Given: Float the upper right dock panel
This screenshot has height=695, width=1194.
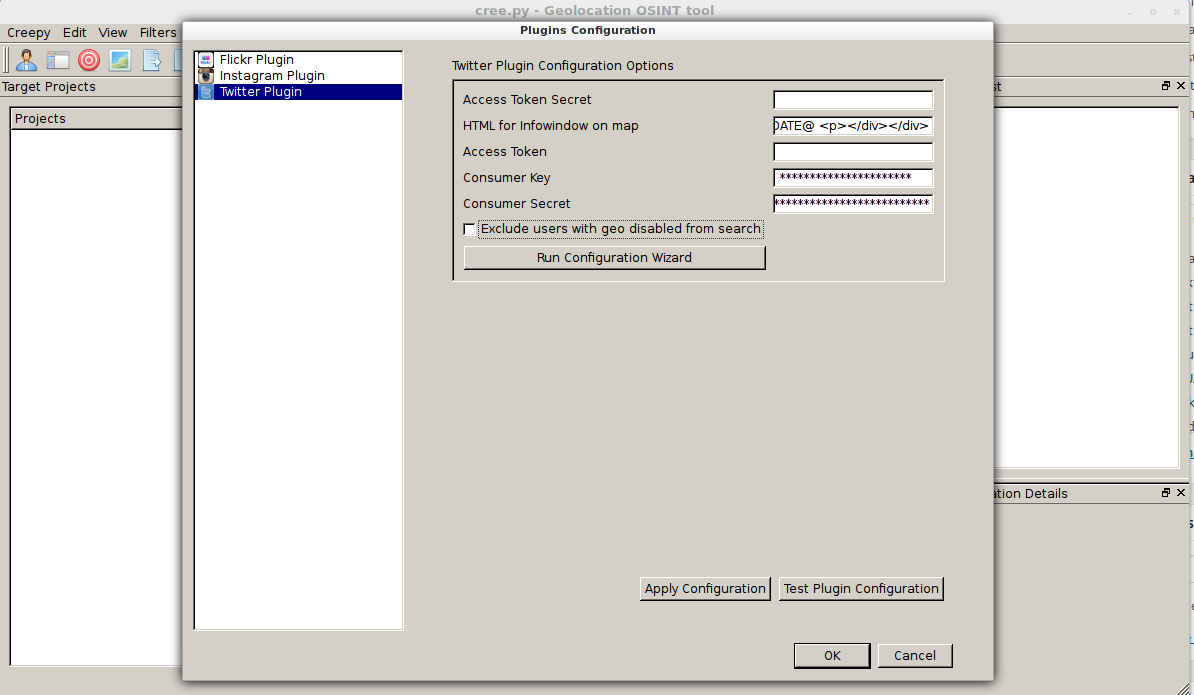Looking at the screenshot, I should pos(1166,86).
